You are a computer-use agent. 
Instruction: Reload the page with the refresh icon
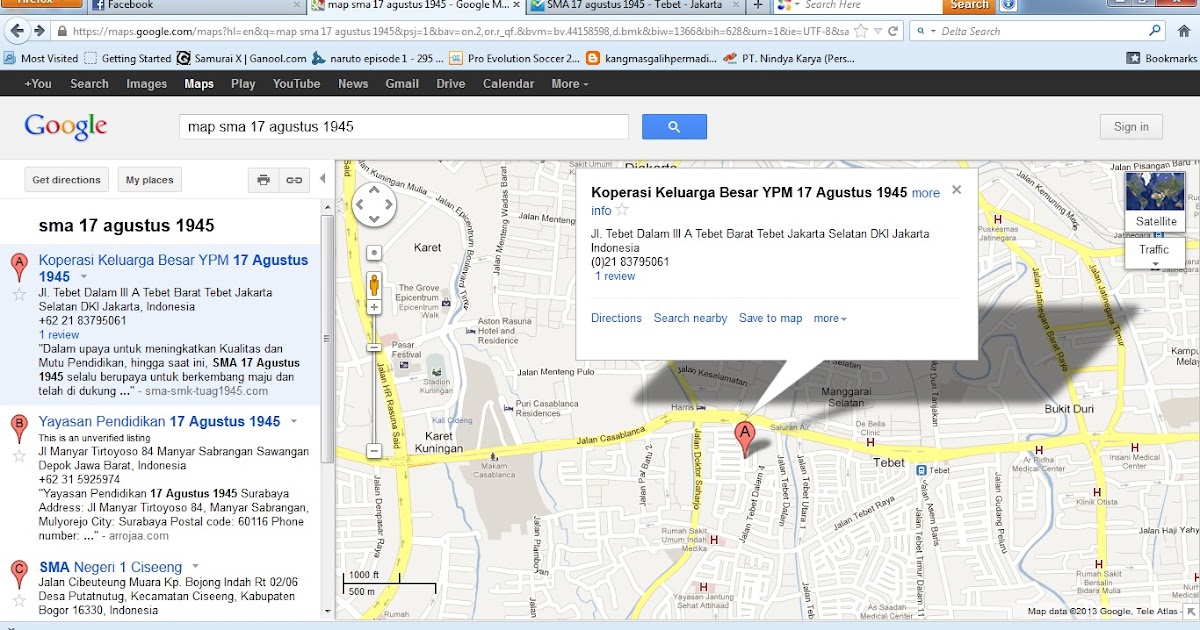click(893, 31)
